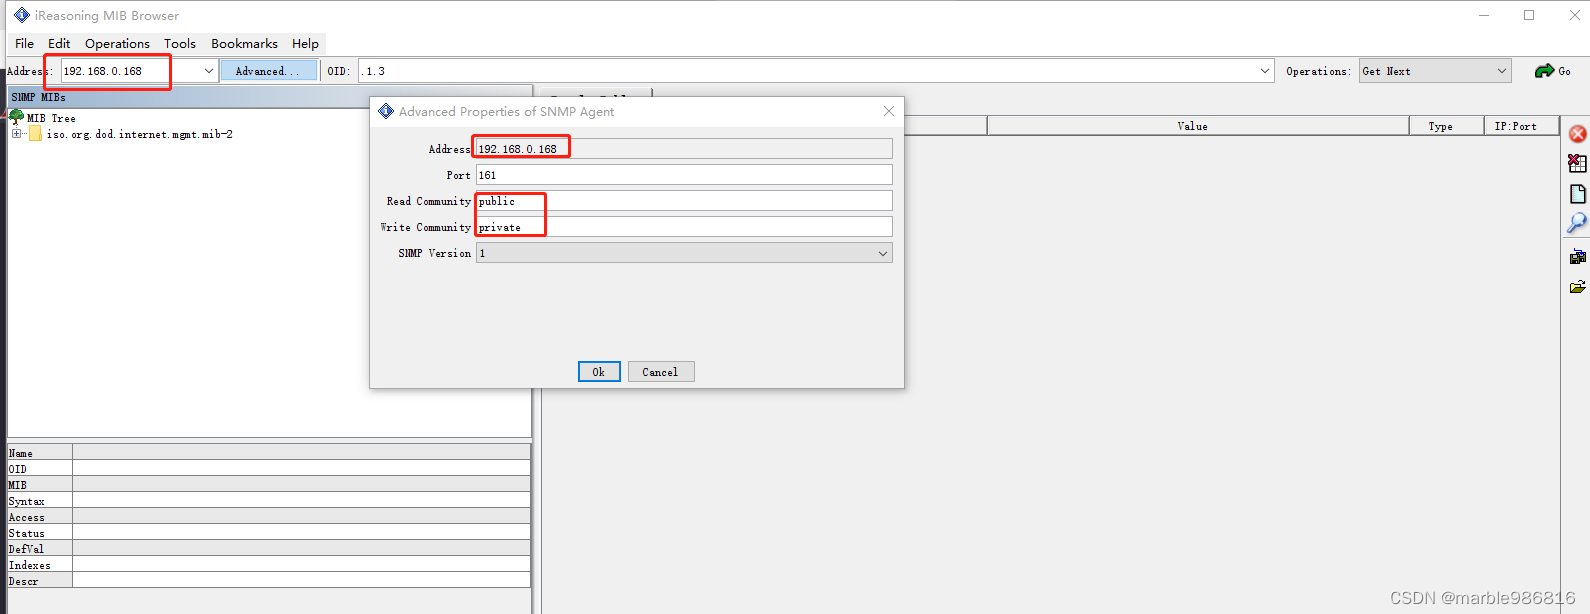Click the Indexes row in details table
Screen dimensions: 1590x614
click(269, 565)
